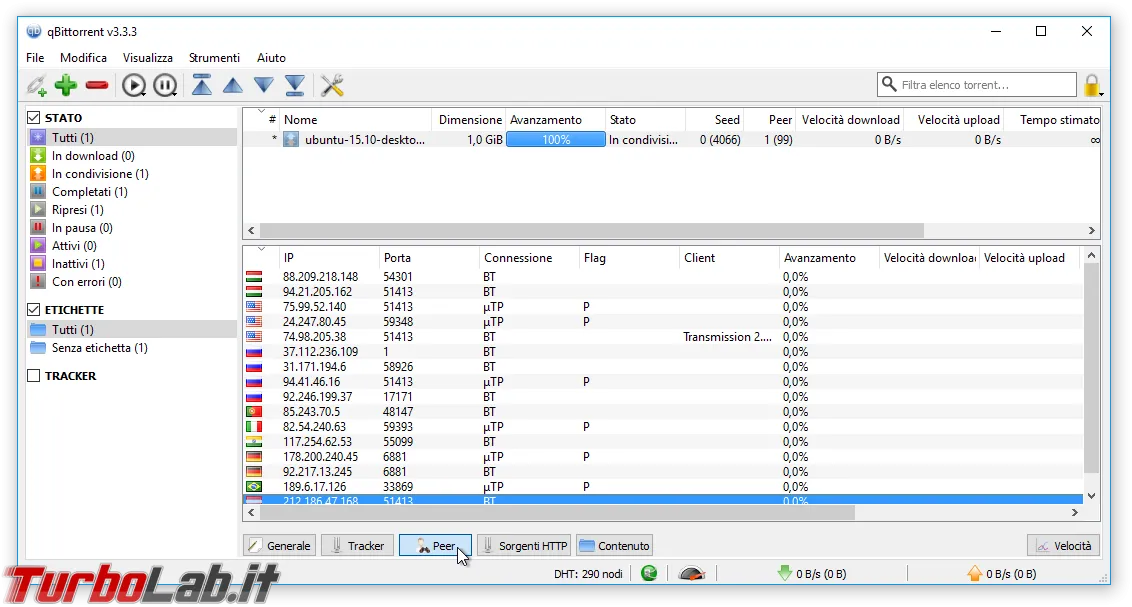The width and height of the screenshot is (1132, 607).
Task: Click green download arrow in status bar
Action: [785, 574]
